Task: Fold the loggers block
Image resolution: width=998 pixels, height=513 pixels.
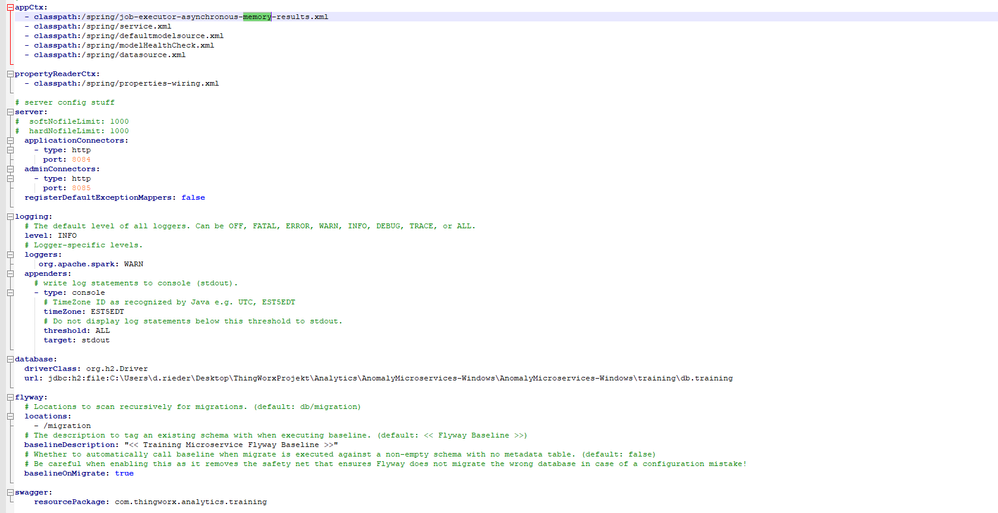Action: 10,255
